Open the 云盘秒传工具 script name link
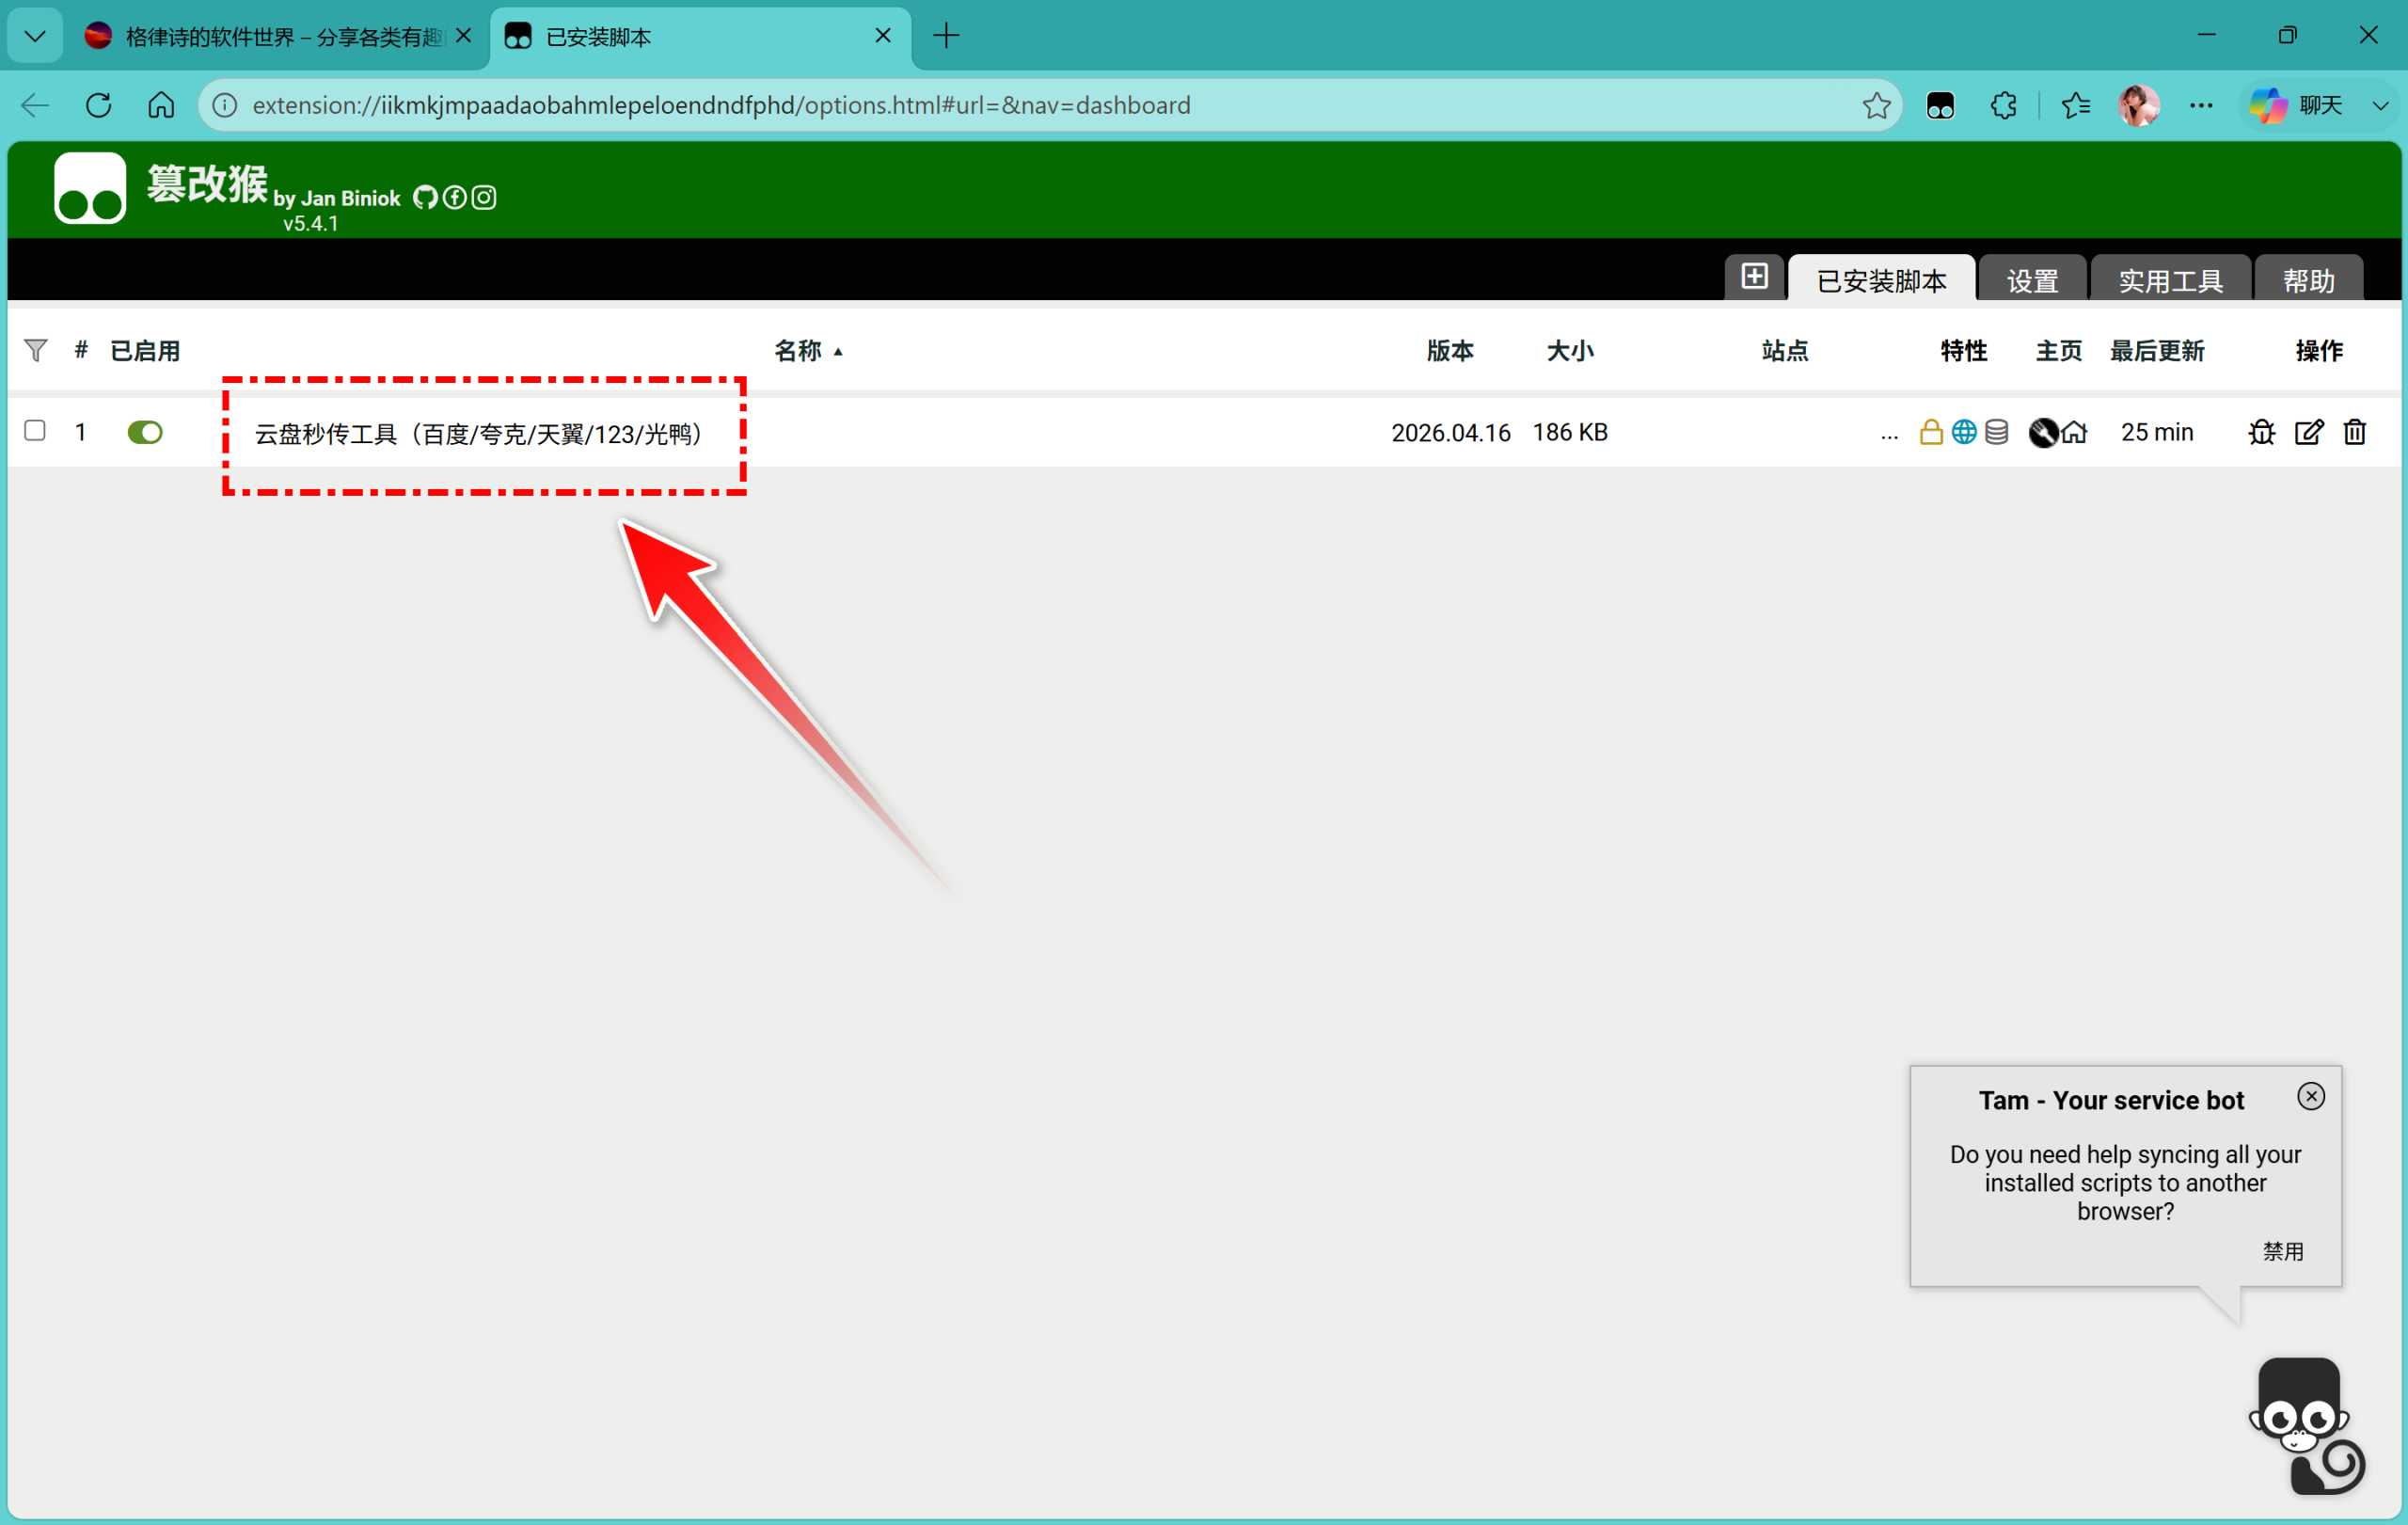This screenshot has width=2408, height=1525. pyautogui.click(x=479, y=434)
